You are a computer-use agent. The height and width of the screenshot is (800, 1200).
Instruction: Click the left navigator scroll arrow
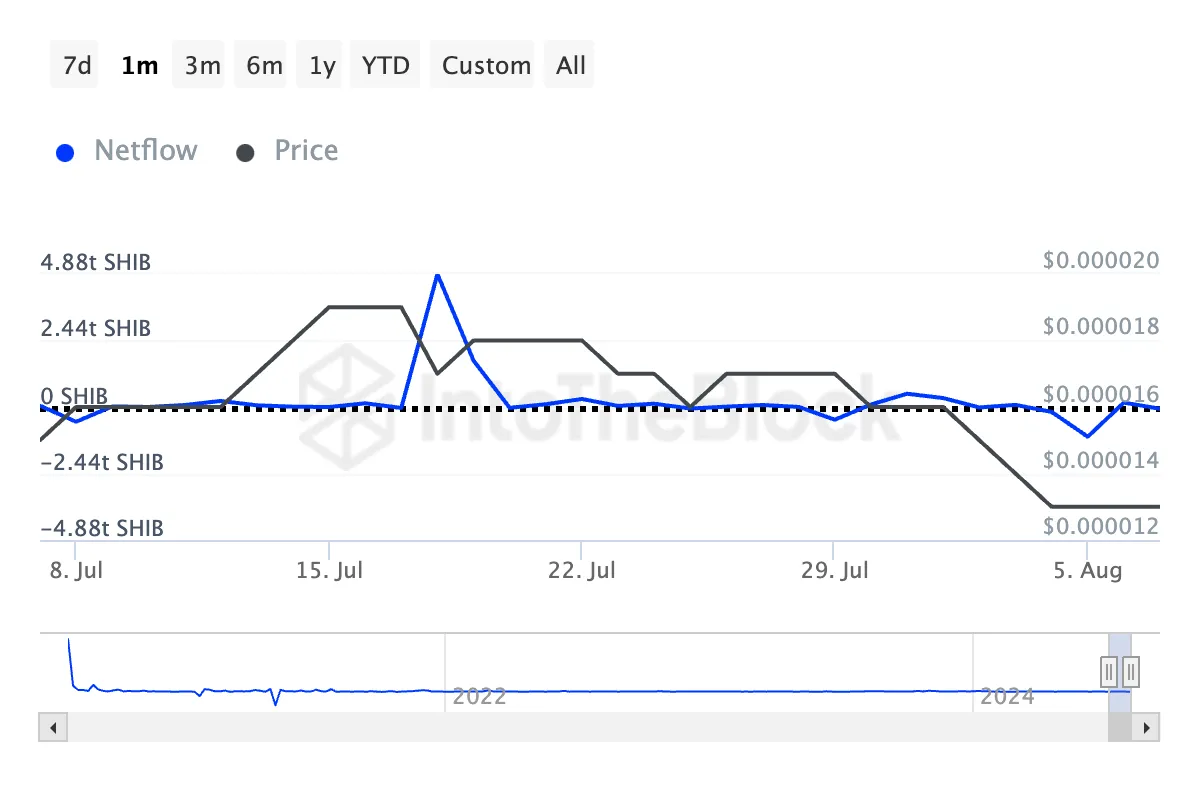pyautogui.click(x=53, y=727)
